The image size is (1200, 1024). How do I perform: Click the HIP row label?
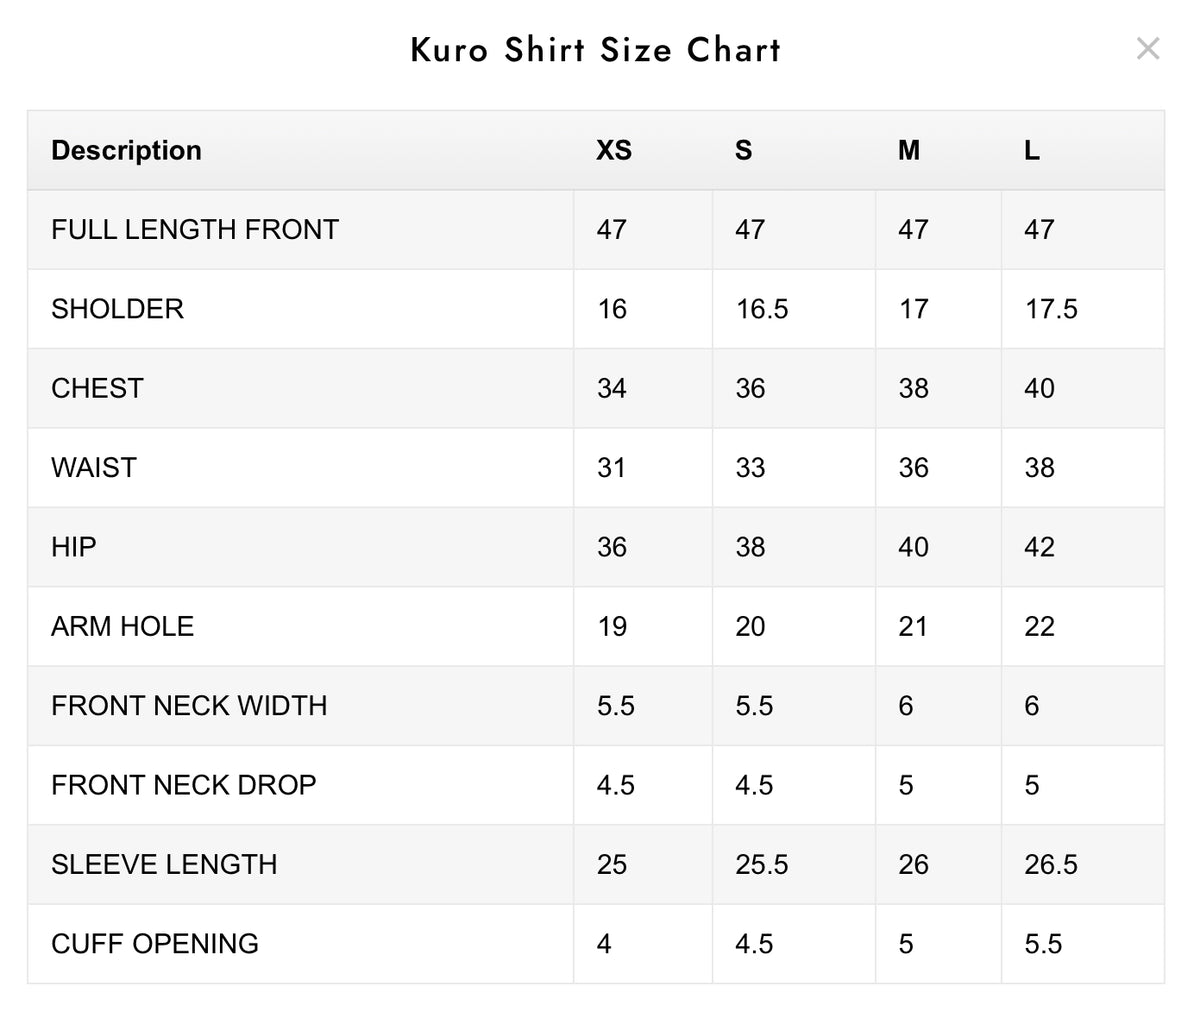(x=74, y=547)
